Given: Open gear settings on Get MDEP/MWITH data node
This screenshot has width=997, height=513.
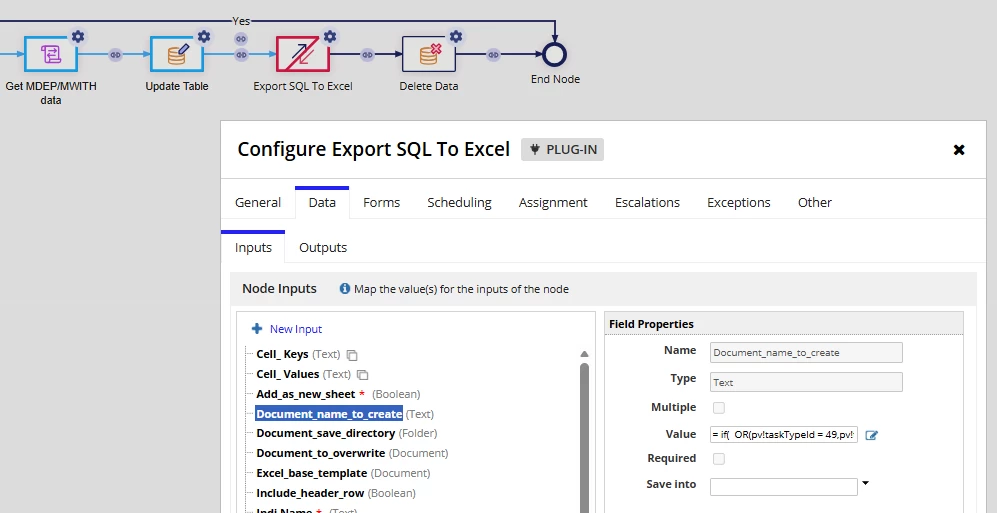Looking at the screenshot, I should tap(78, 36).
